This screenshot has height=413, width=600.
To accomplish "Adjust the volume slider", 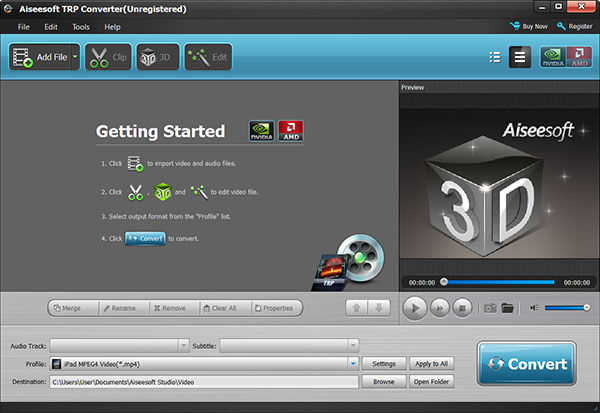I will [567, 308].
